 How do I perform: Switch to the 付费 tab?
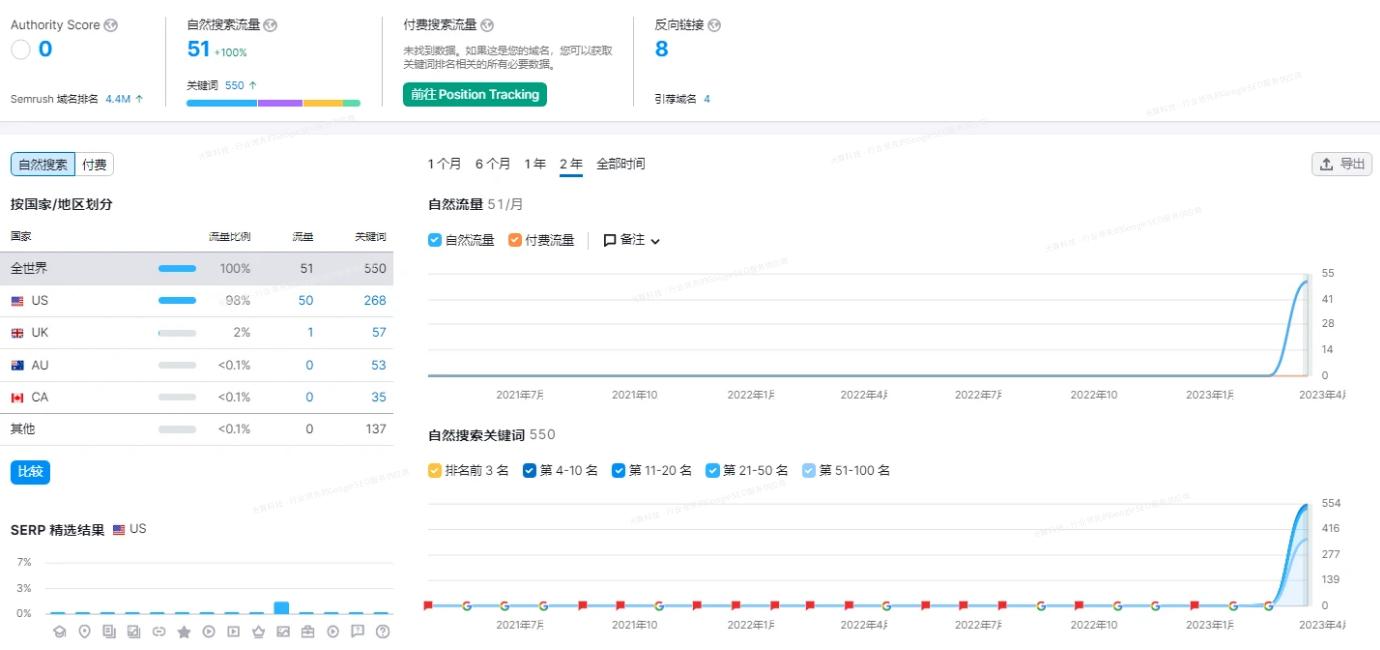94,164
